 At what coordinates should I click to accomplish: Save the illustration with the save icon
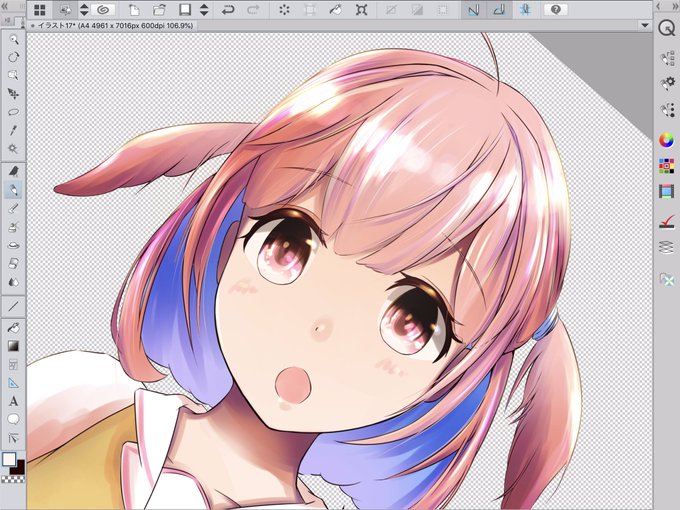pyautogui.click(x=185, y=10)
